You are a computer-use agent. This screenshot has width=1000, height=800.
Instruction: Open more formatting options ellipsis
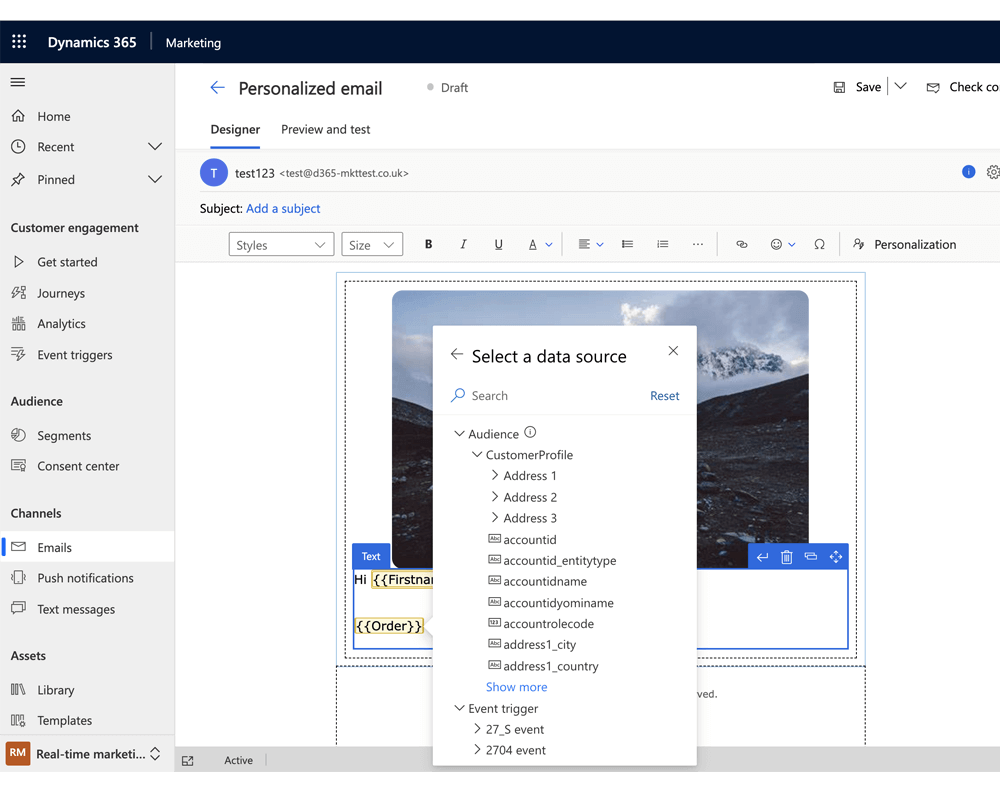pos(698,244)
